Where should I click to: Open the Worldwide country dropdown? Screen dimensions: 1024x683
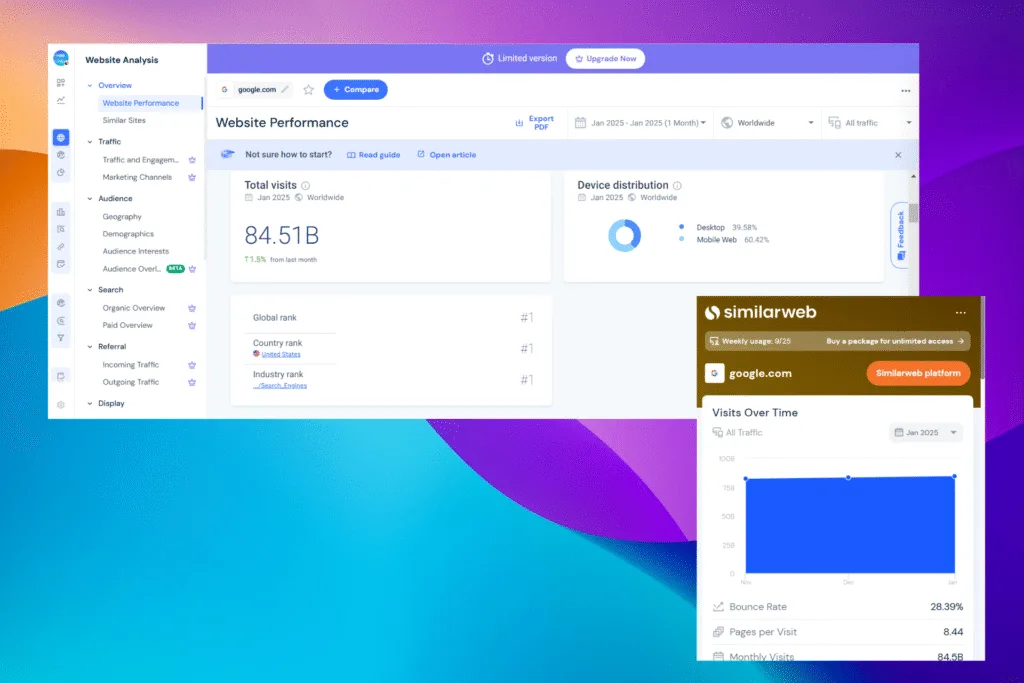pos(767,123)
